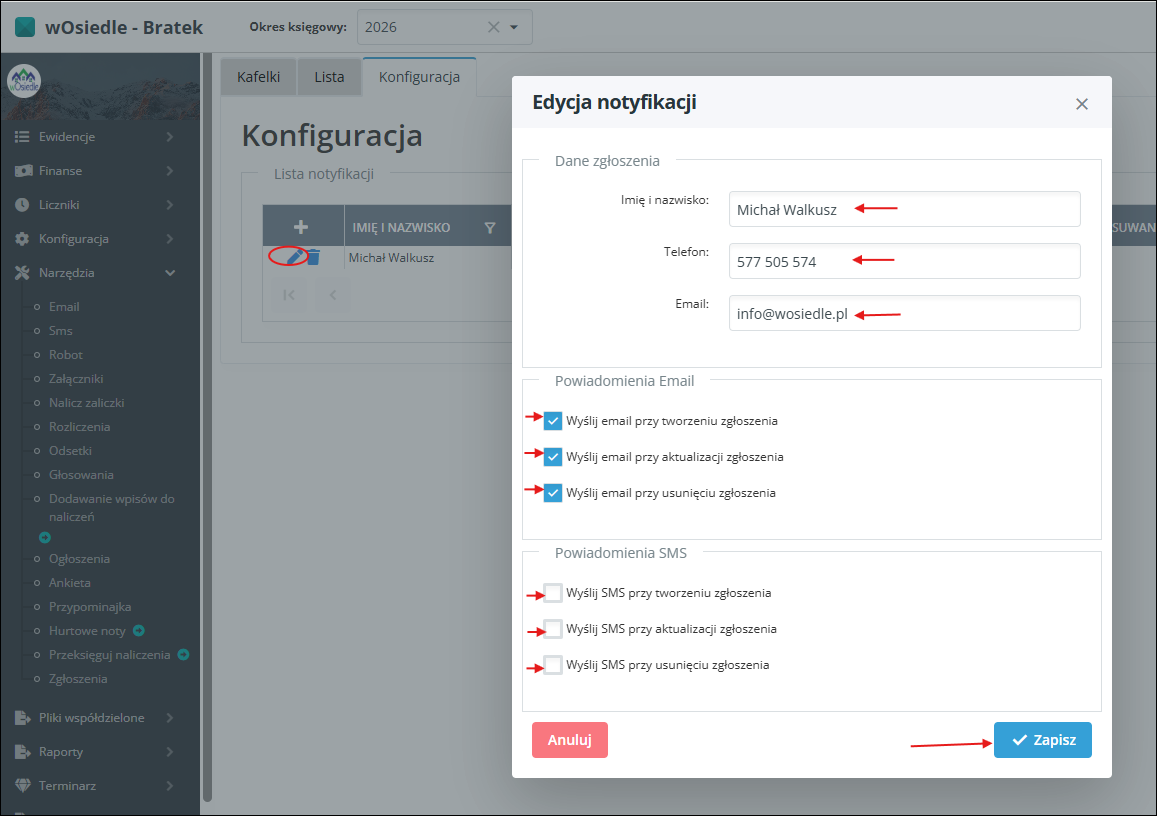Click the filter icon in Imię i nazwisko column
Image resolution: width=1157 pixels, height=816 pixels.
[x=490, y=228]
